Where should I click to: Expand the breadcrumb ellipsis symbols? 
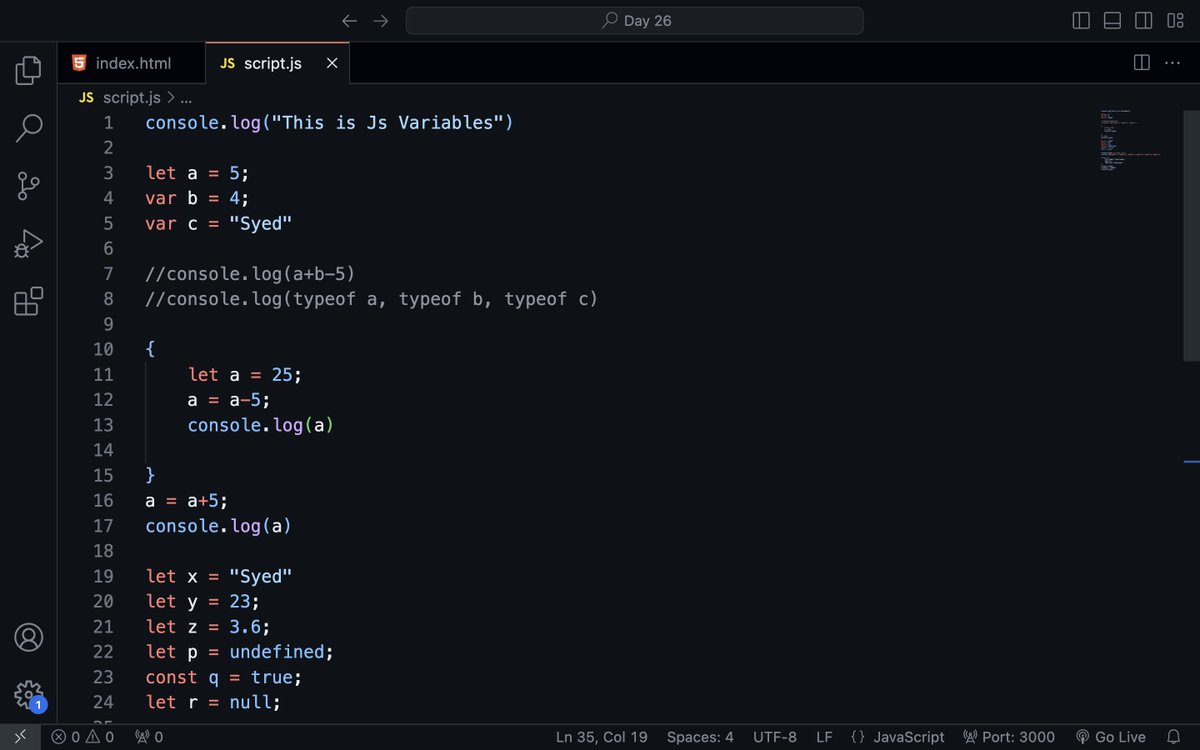[186, 97]
